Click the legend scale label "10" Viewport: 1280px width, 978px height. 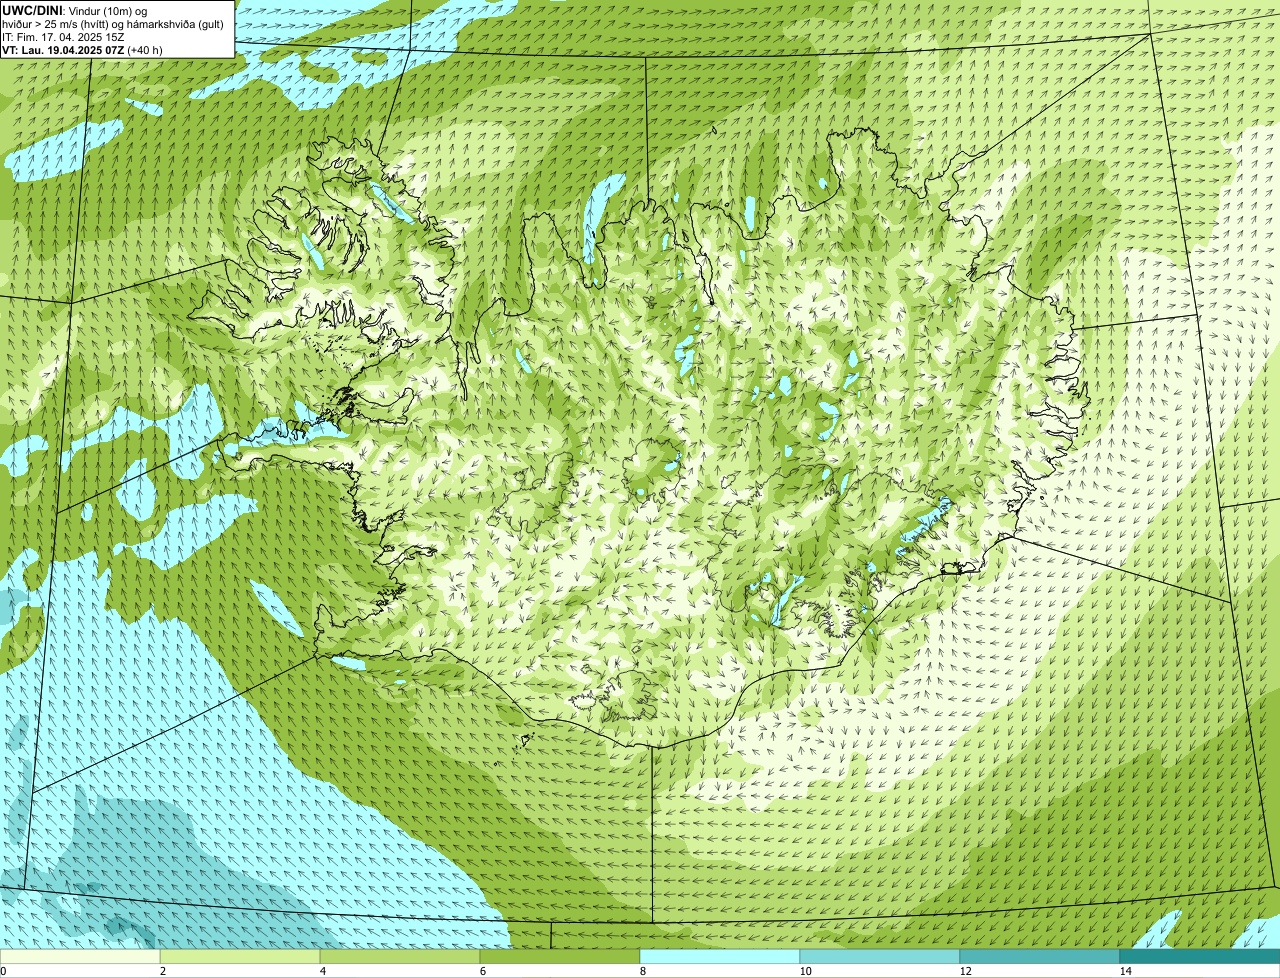click(x=805, y=971)
